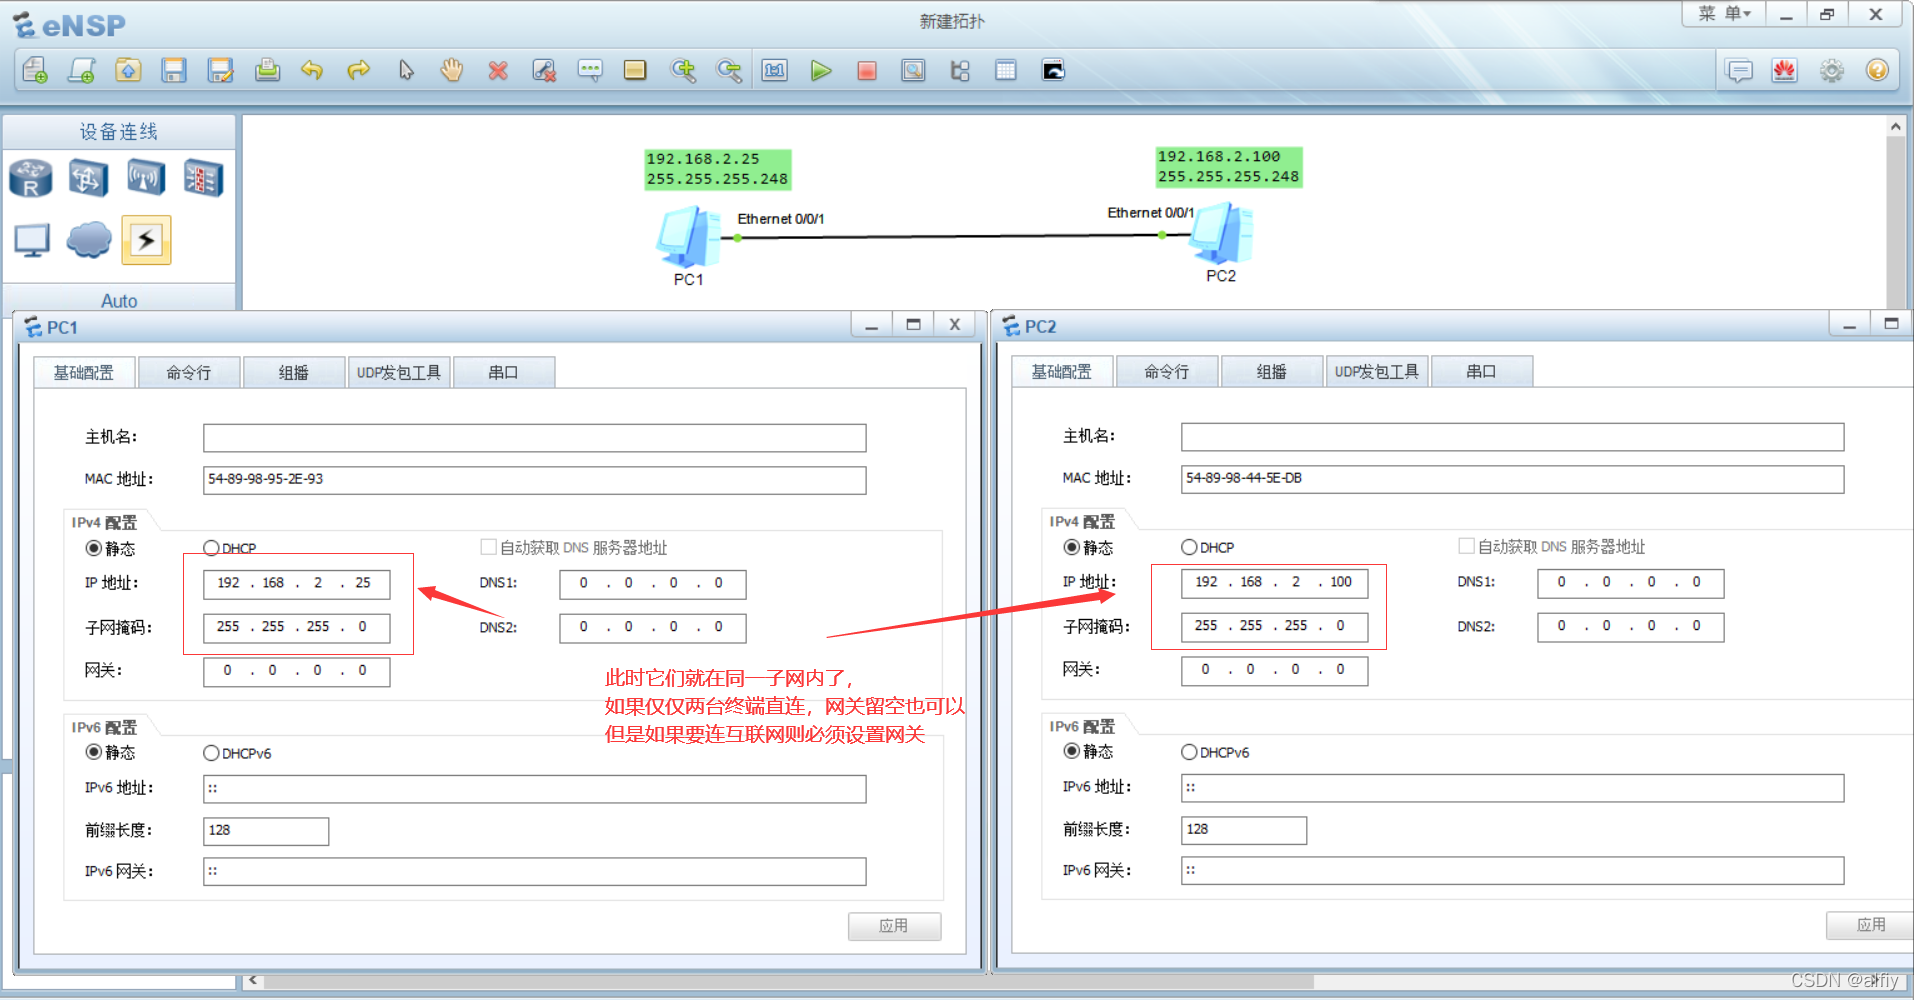
Task: Select DHCP radio in PC2 window
Action: [x=1189, y=547]
